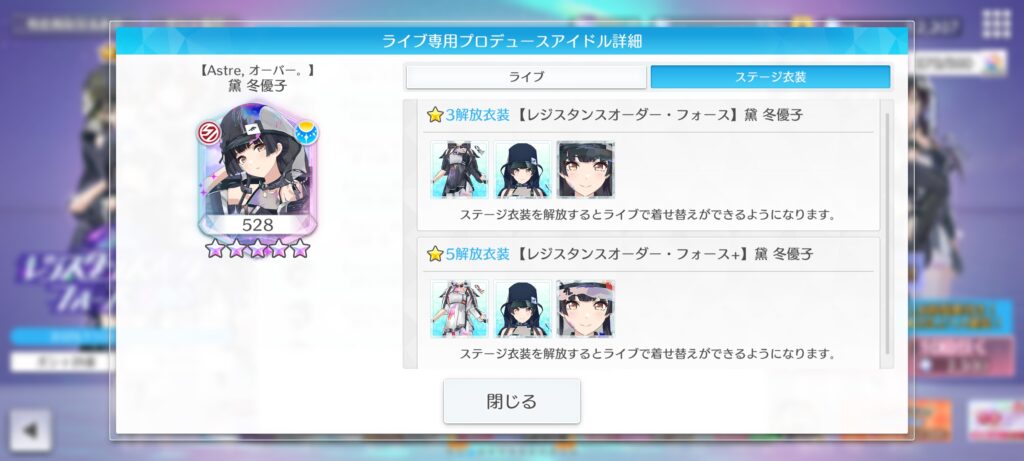Open the grid menu icon at top right
The width and height of the screenshot is (1024, 461).
[x=997, y=24]
